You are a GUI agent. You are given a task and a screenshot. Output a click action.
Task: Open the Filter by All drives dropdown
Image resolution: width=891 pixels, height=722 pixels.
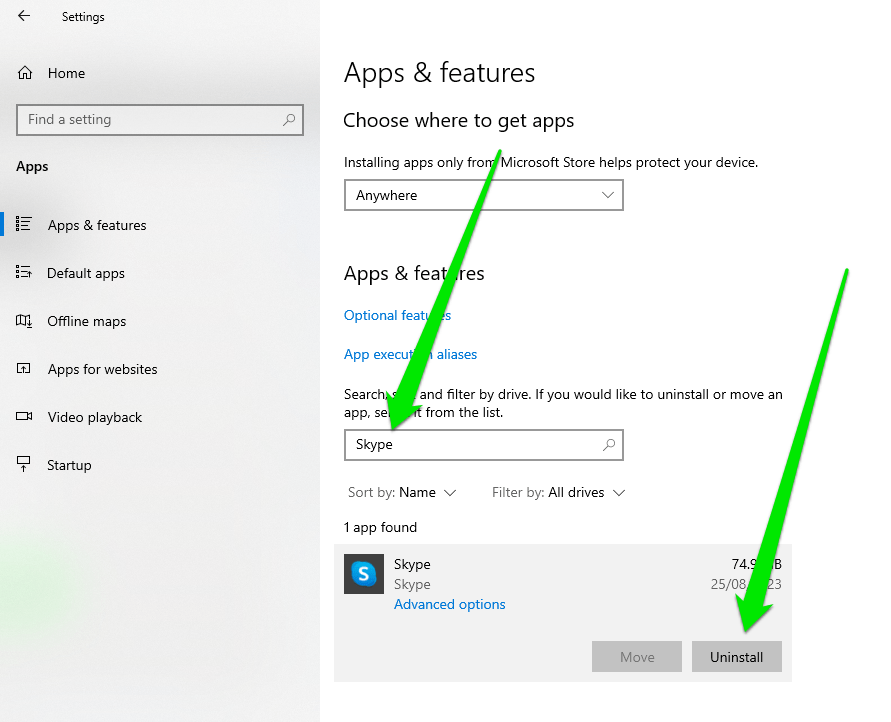[558, 493]
